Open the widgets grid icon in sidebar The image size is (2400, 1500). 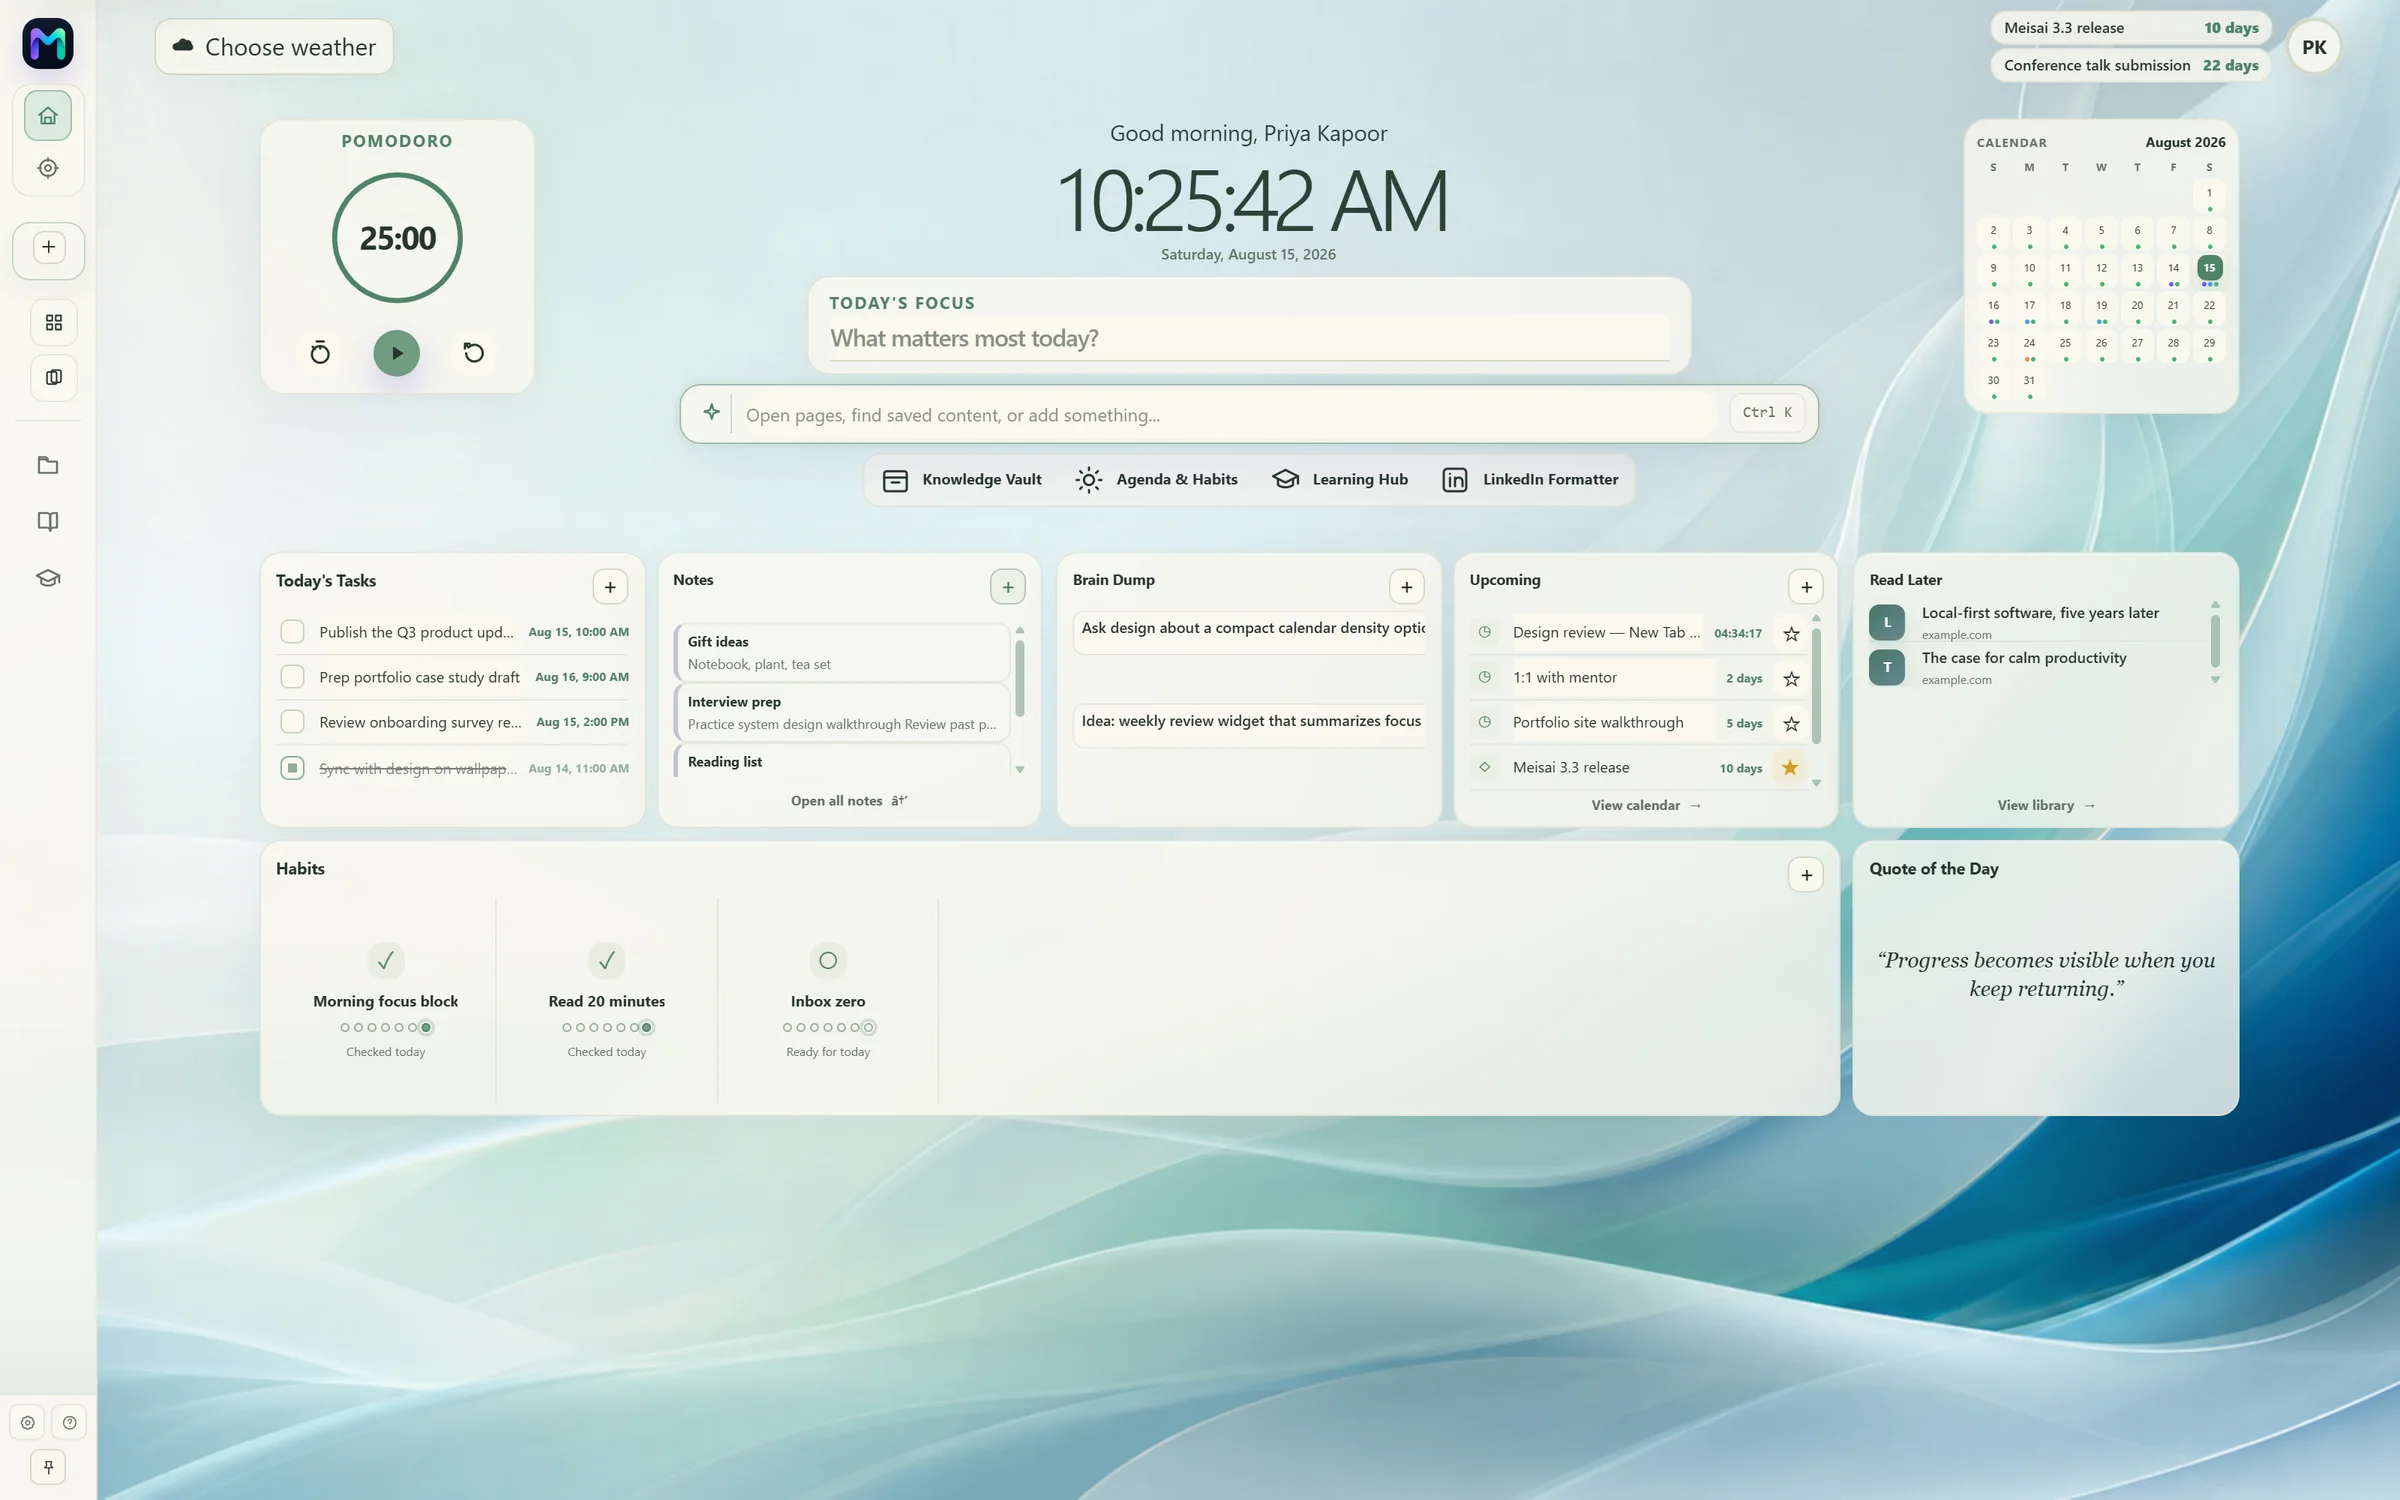54,322
